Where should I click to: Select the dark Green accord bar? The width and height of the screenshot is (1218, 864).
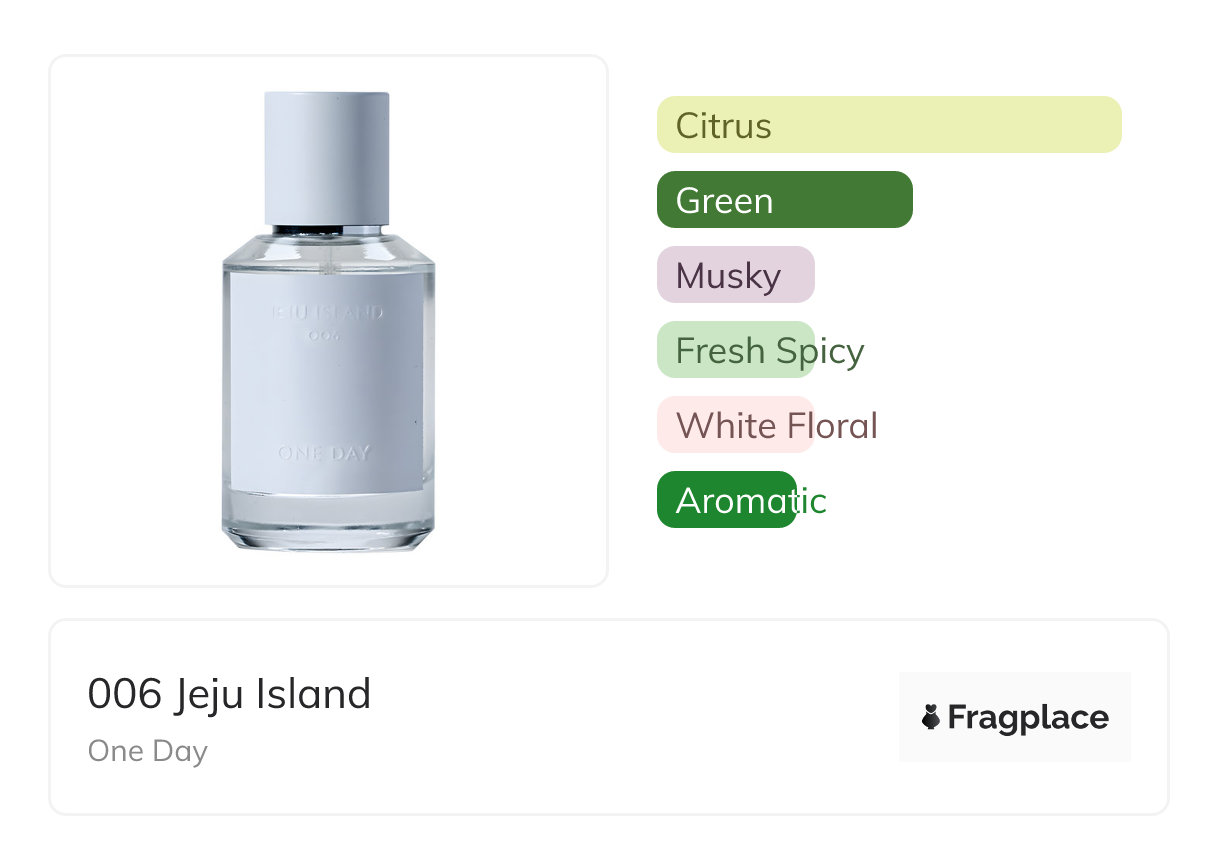point(784,200)
